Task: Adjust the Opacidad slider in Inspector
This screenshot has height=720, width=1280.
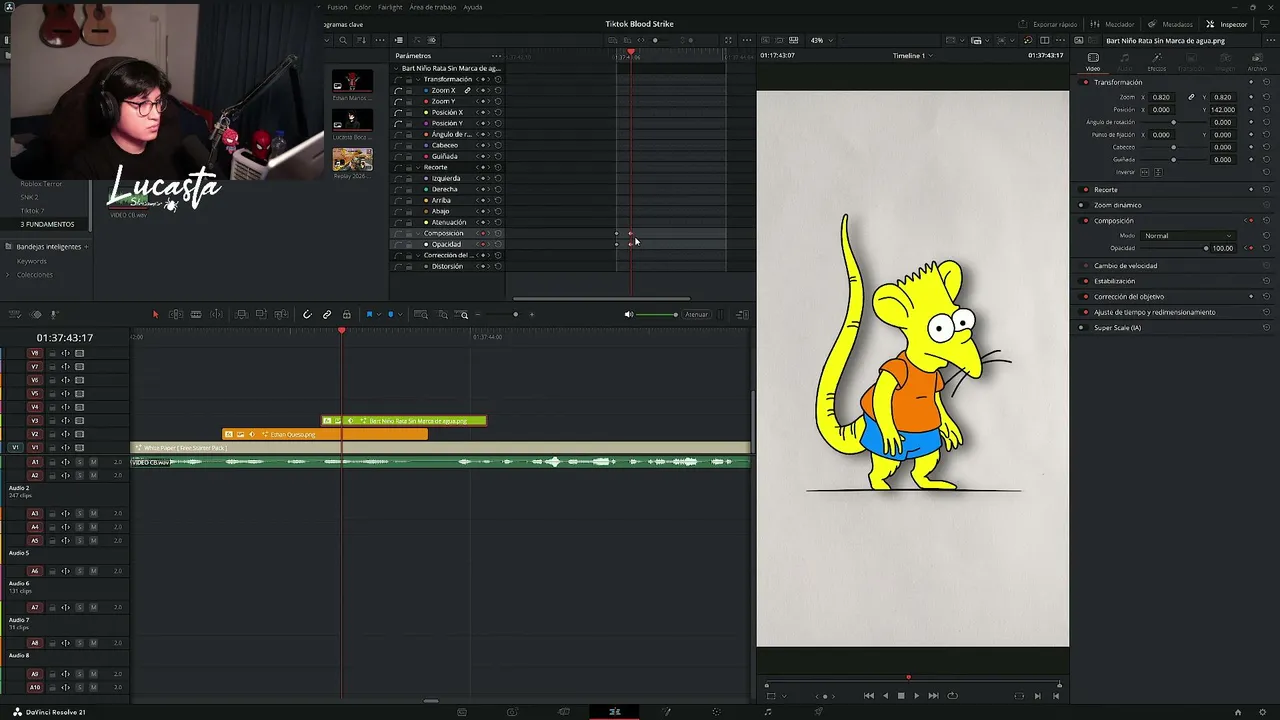Action: tap(1172, 248)
